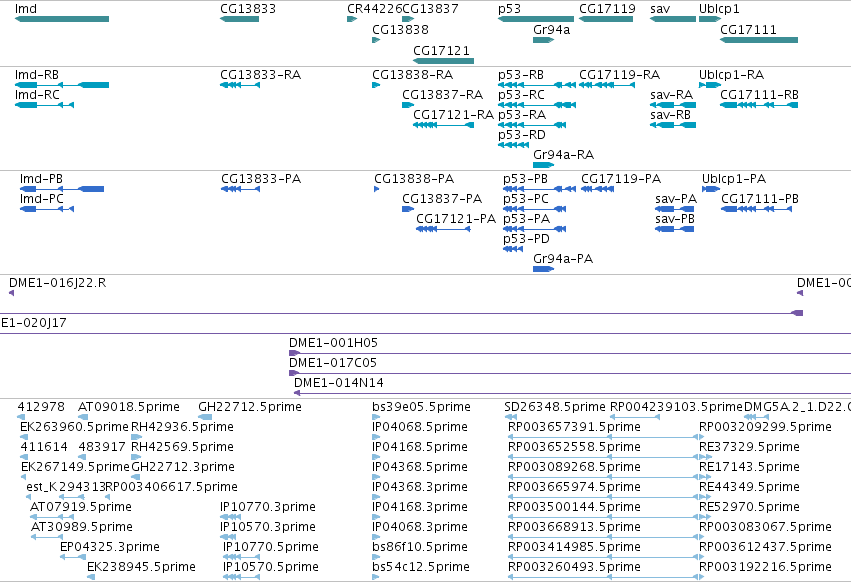Image resolution: width=851 pixels, height=582 pixels.
Task: Select the RH42936.5prime EST
Action: (x=136, y=437)
